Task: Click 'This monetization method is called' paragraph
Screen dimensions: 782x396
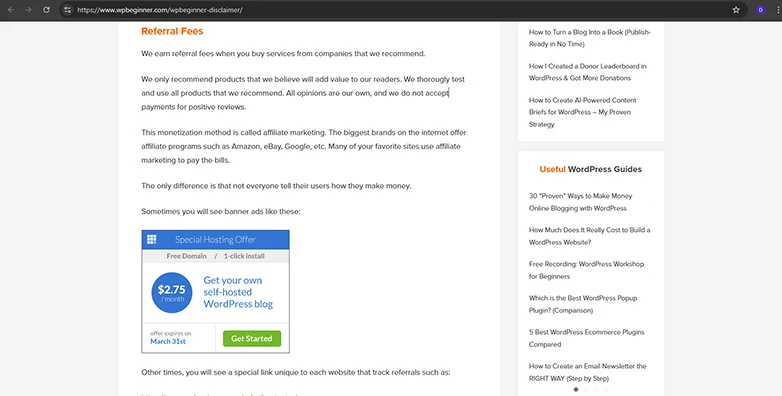Action: [x=304, y=146]
